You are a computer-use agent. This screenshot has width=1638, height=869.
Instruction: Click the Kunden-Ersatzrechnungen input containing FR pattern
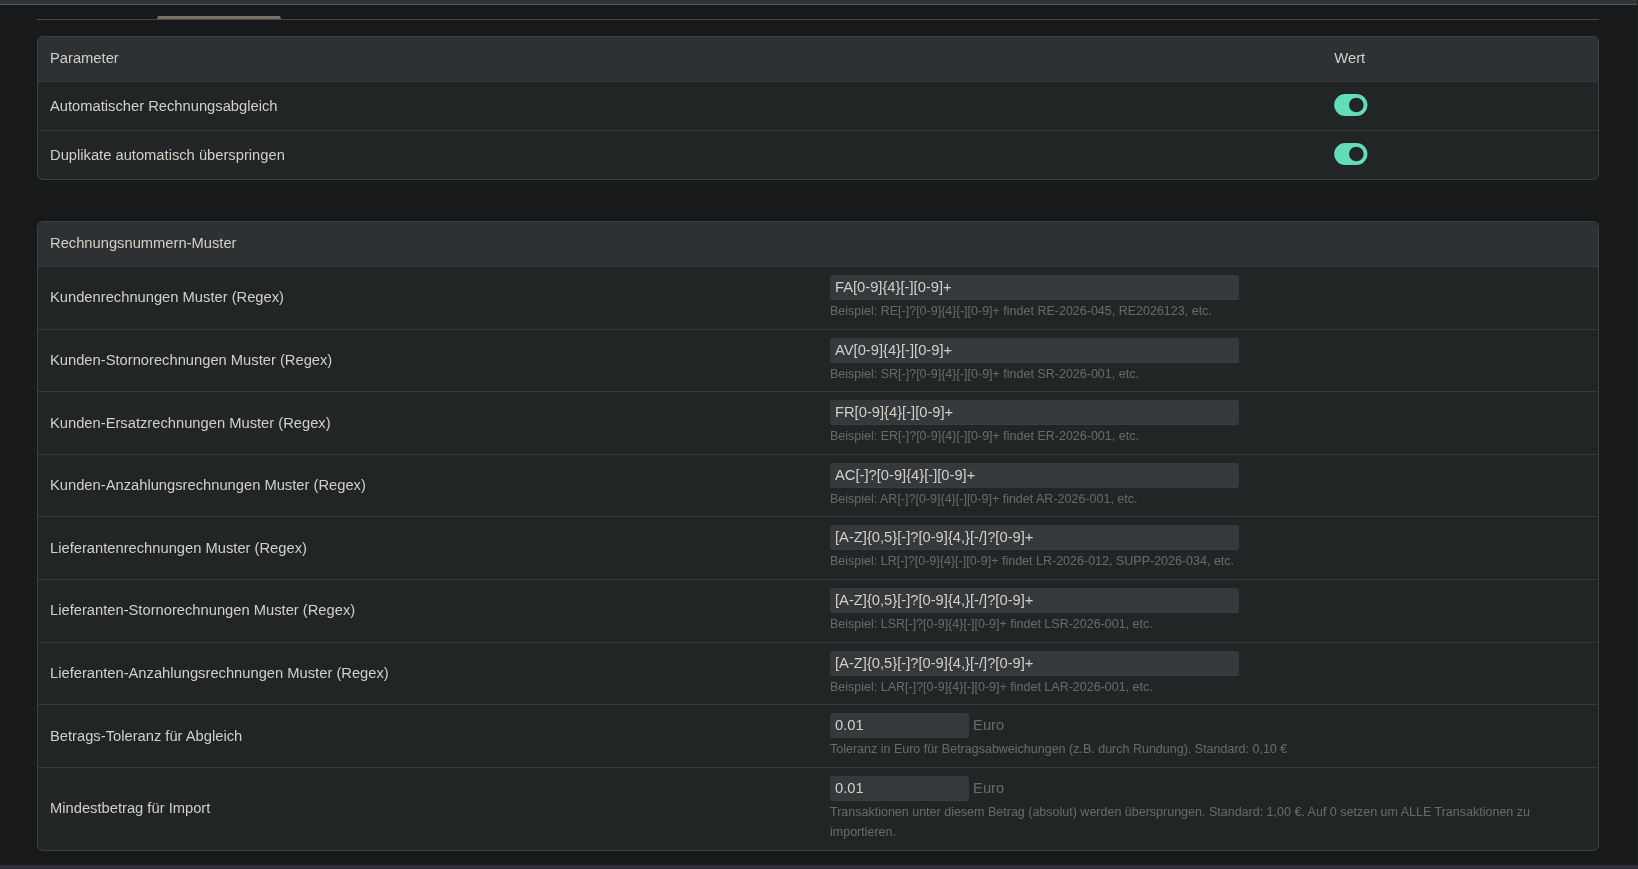(x=1033, y=412)
